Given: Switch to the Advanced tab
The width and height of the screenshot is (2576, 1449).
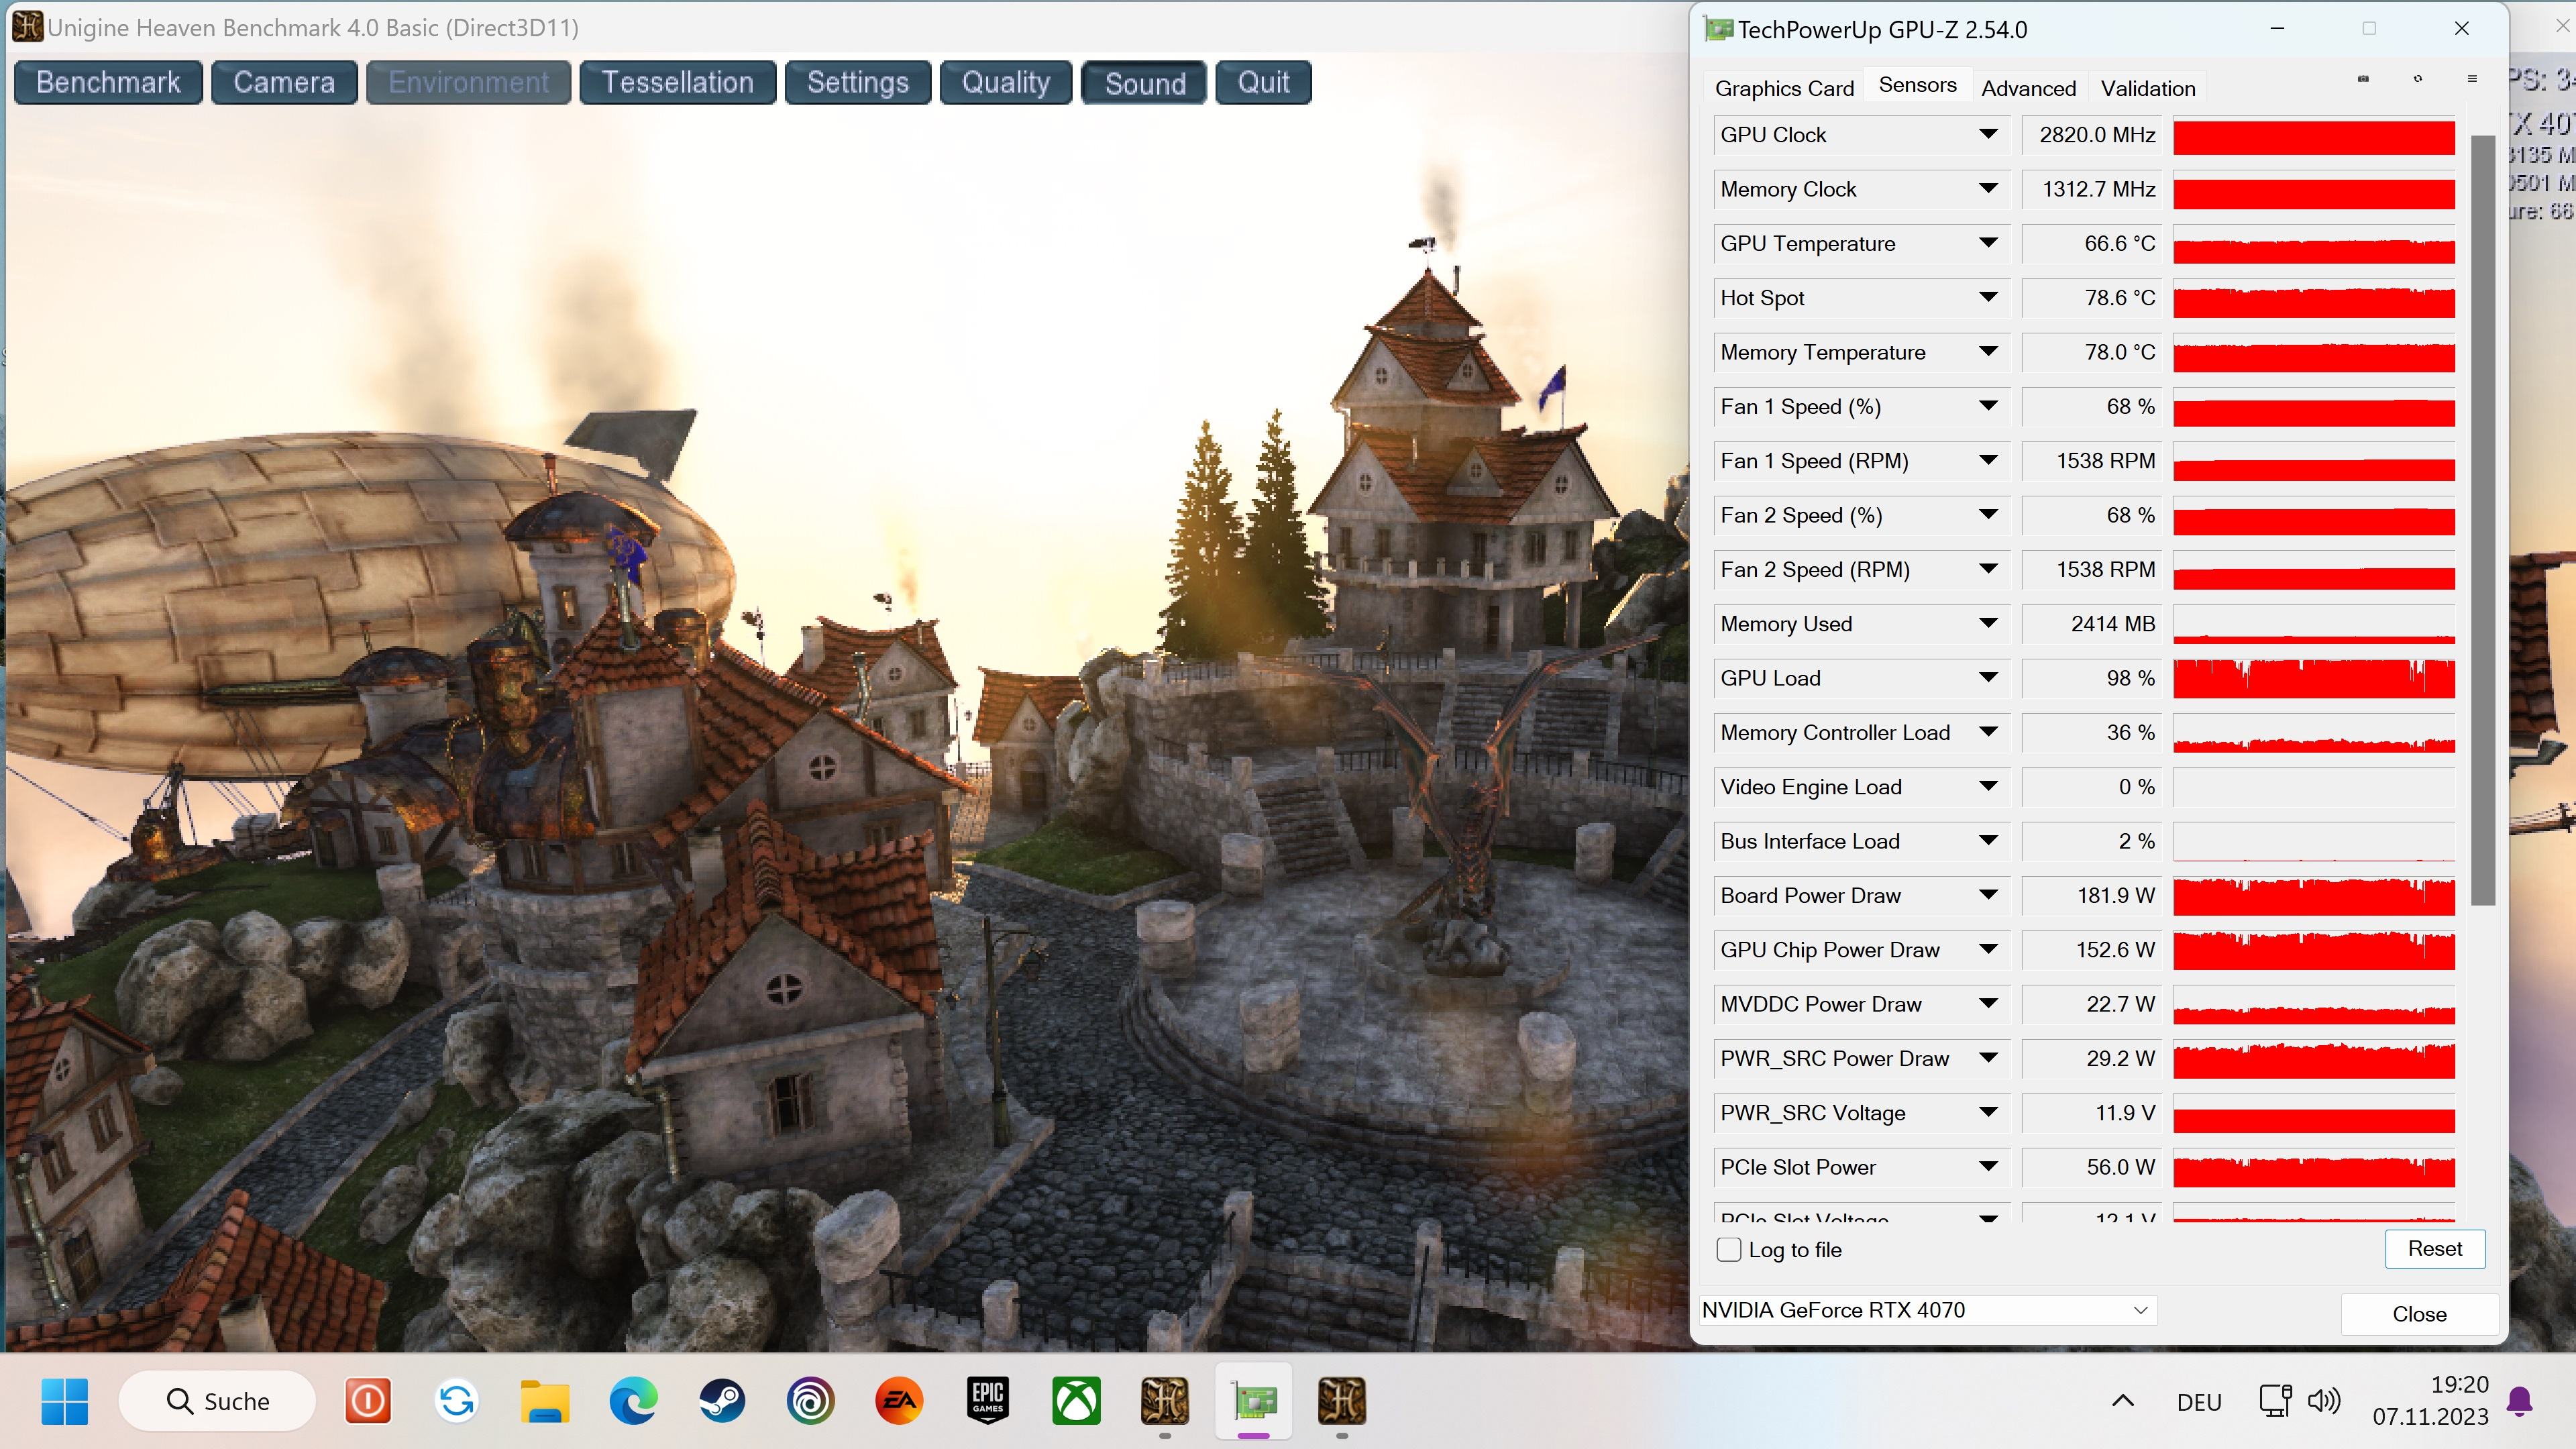Looking at the screenshot, I should [2028, 88].
